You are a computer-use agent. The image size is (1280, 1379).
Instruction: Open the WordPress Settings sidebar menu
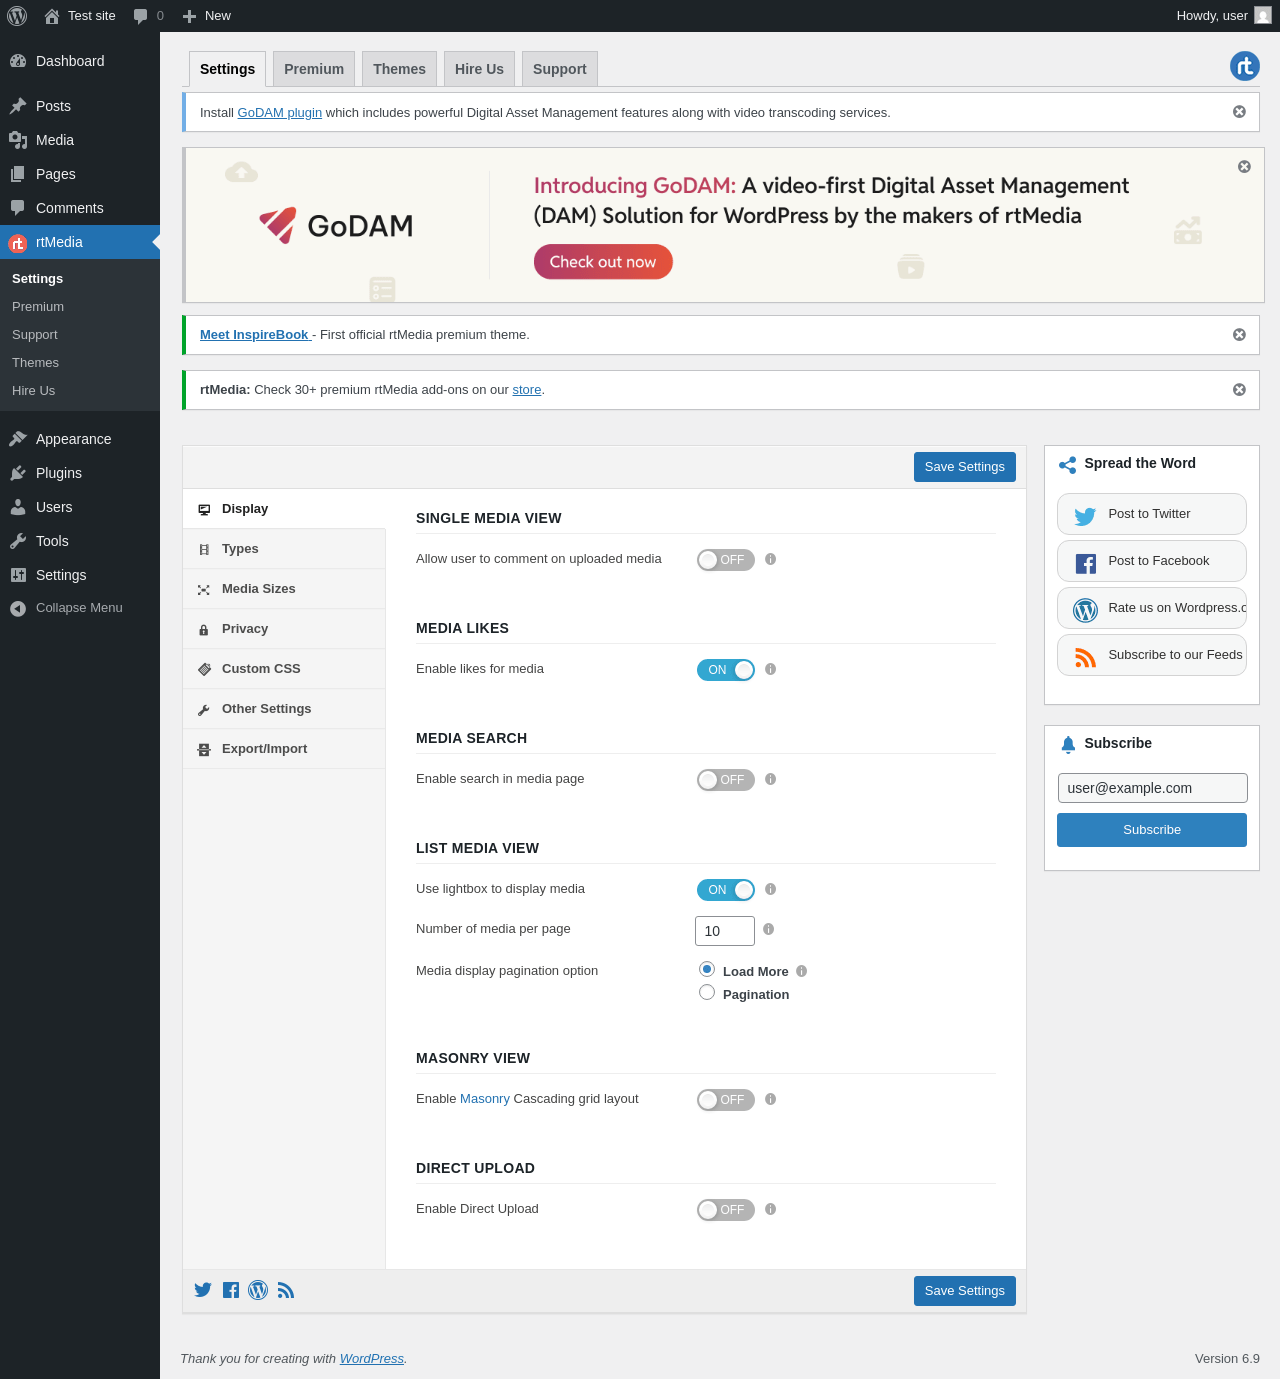point(80,575)
